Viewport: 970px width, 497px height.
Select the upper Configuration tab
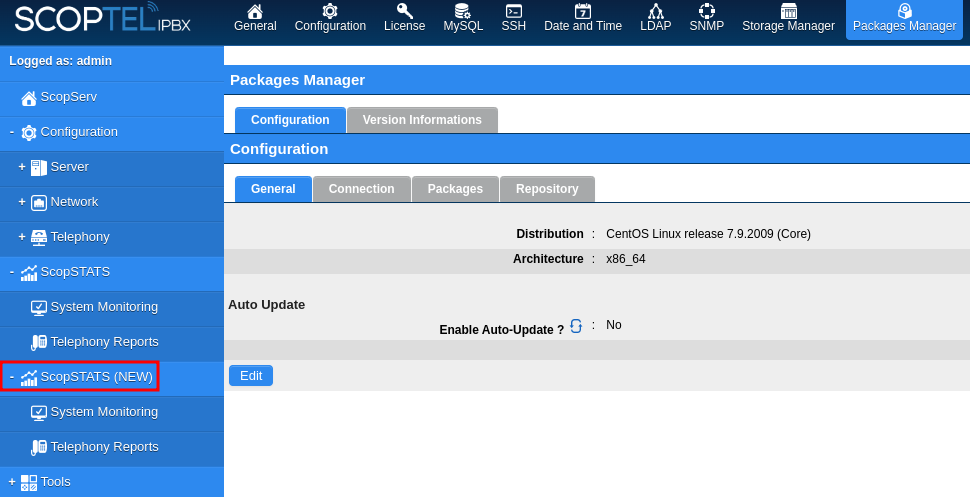290,120
